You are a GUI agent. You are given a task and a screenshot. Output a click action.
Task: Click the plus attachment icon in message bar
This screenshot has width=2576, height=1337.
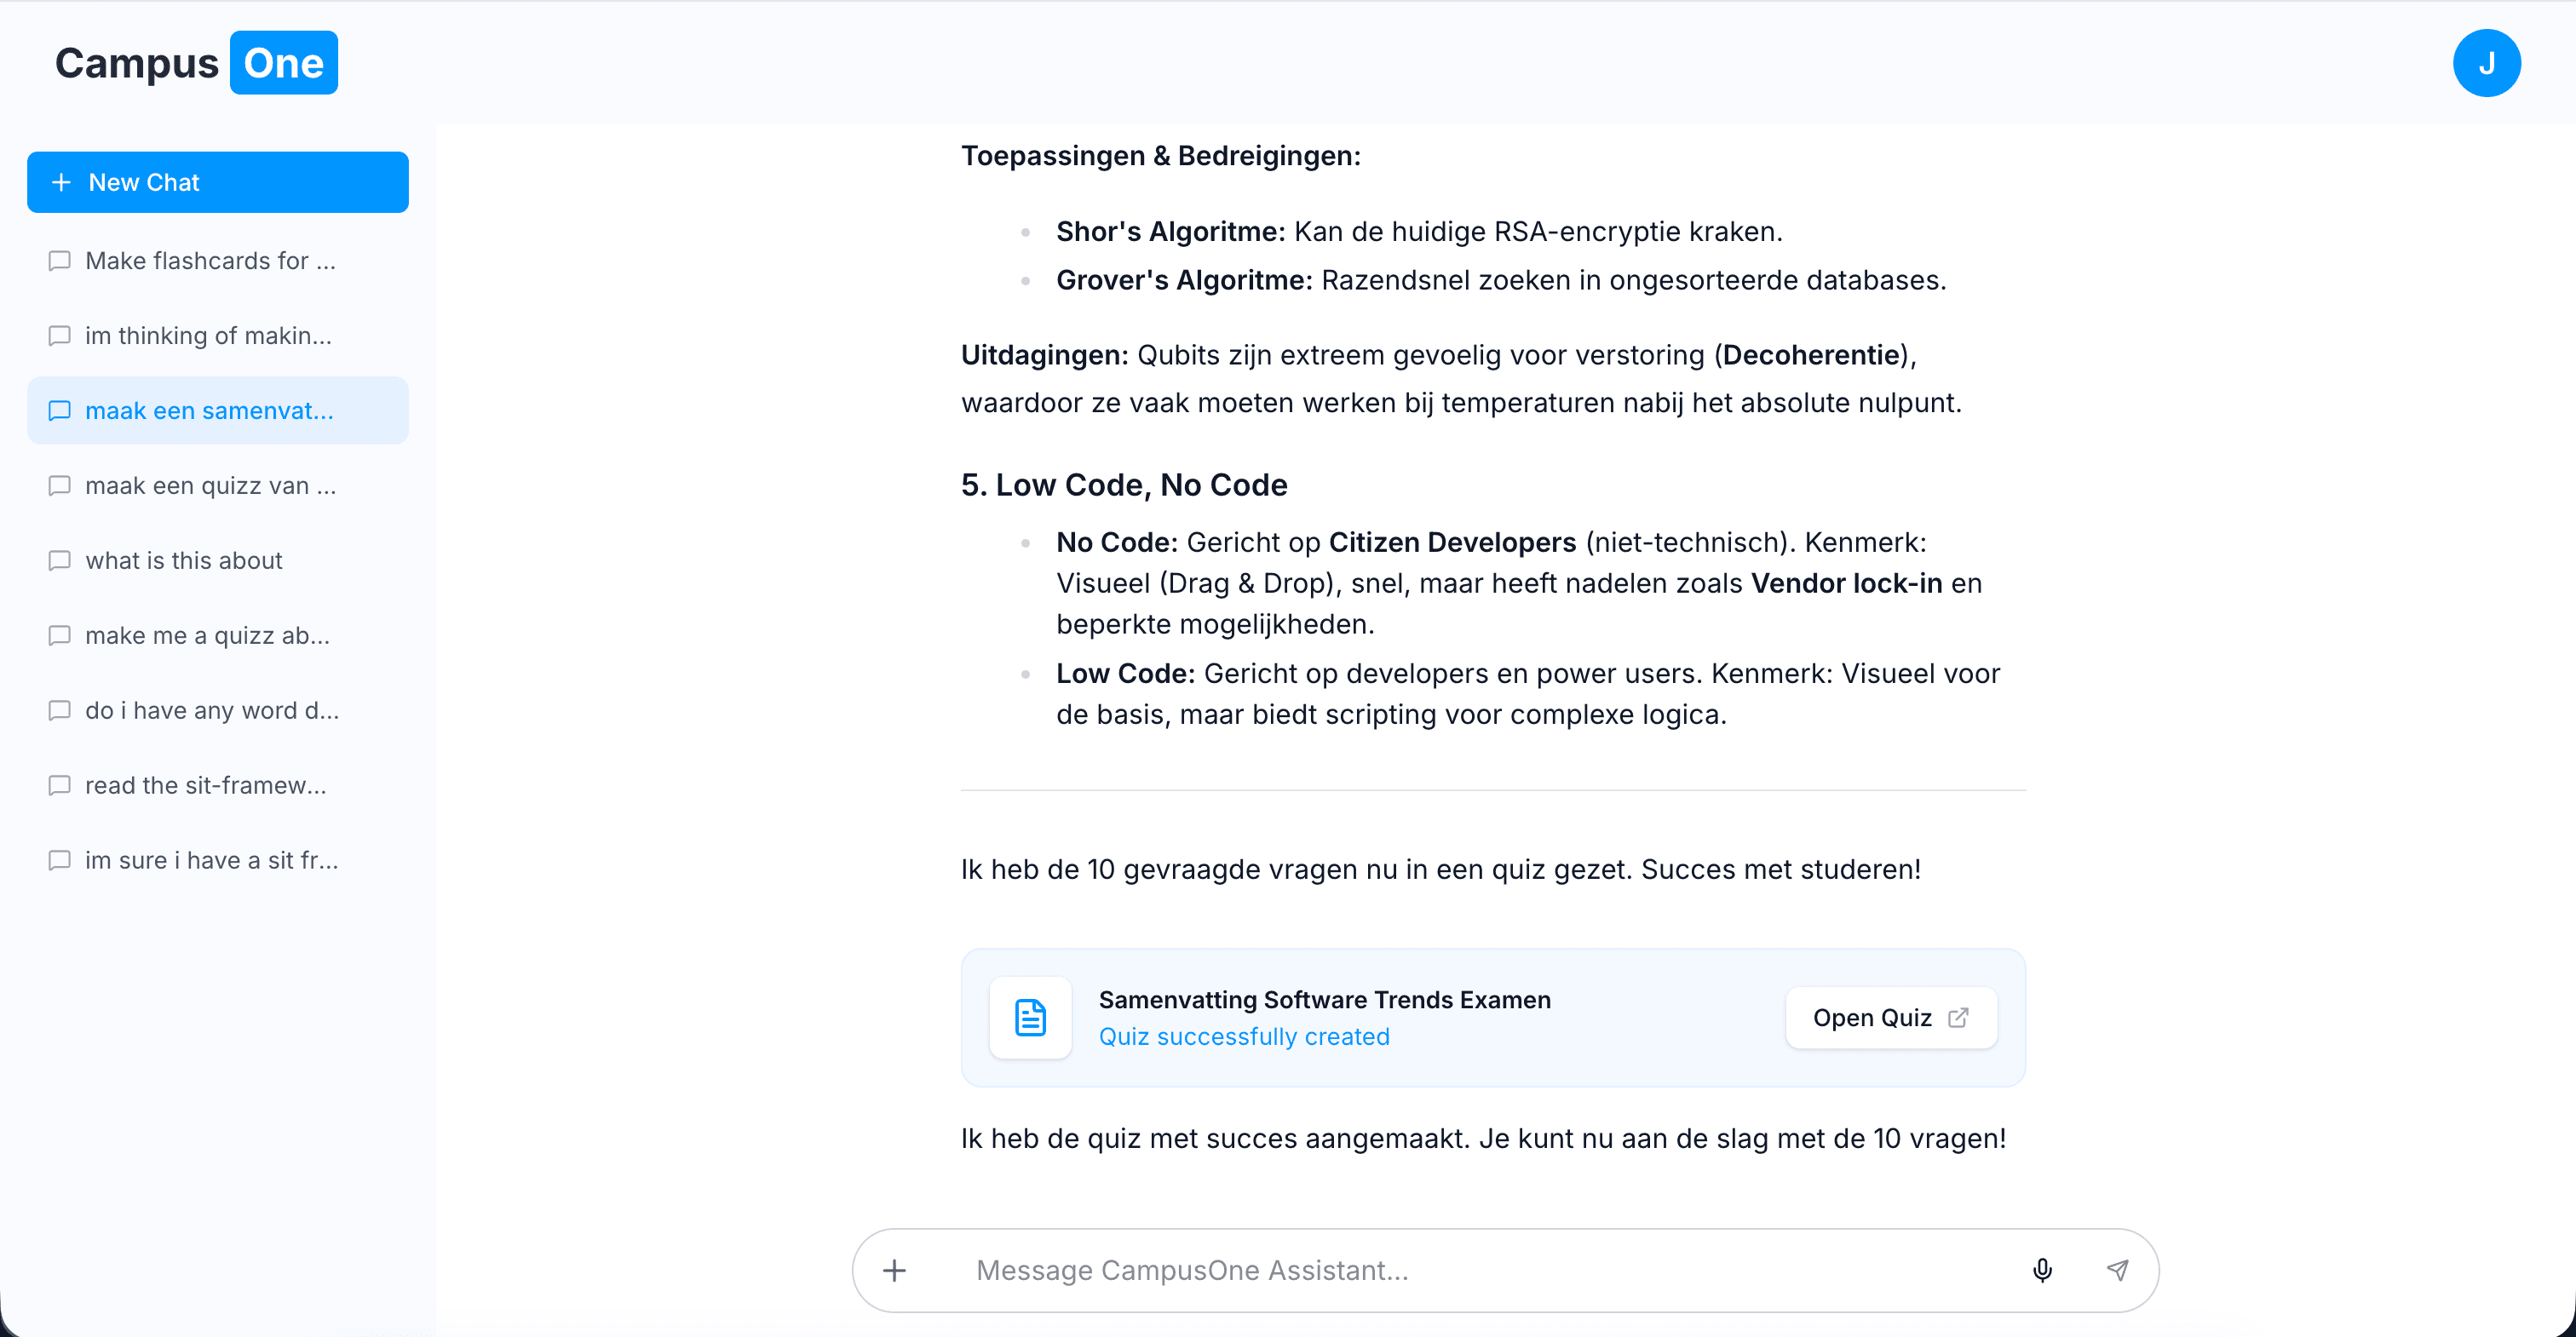(x=894, y=1270)
